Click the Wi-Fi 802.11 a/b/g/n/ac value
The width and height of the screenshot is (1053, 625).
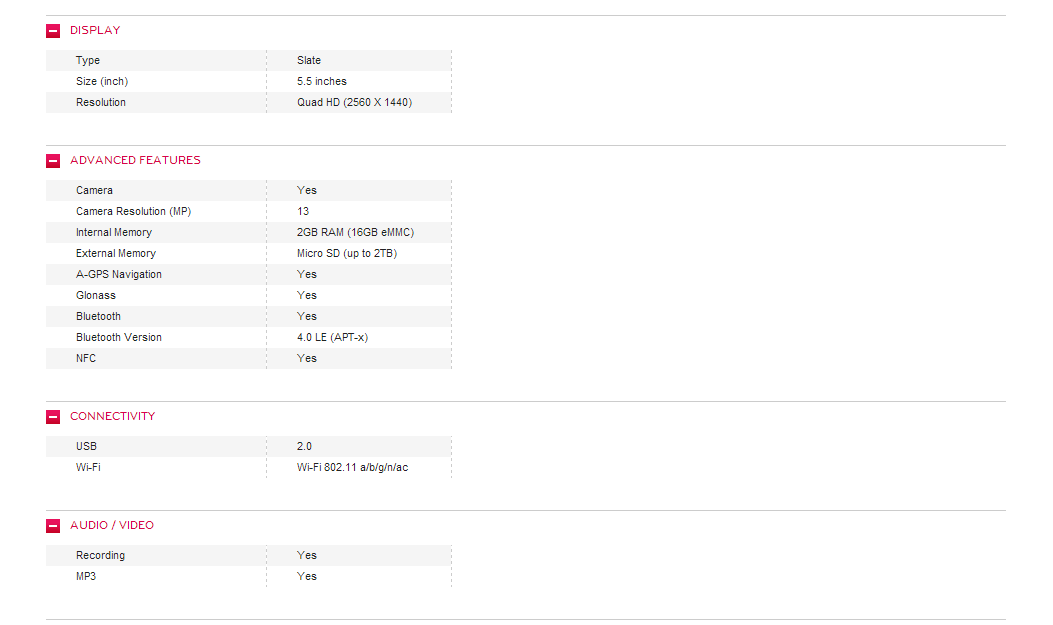(353, 467)
